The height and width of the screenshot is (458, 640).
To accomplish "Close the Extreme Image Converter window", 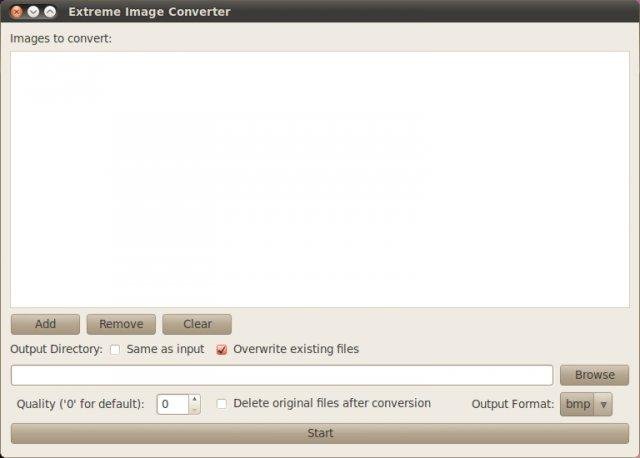I will (17, 12).
